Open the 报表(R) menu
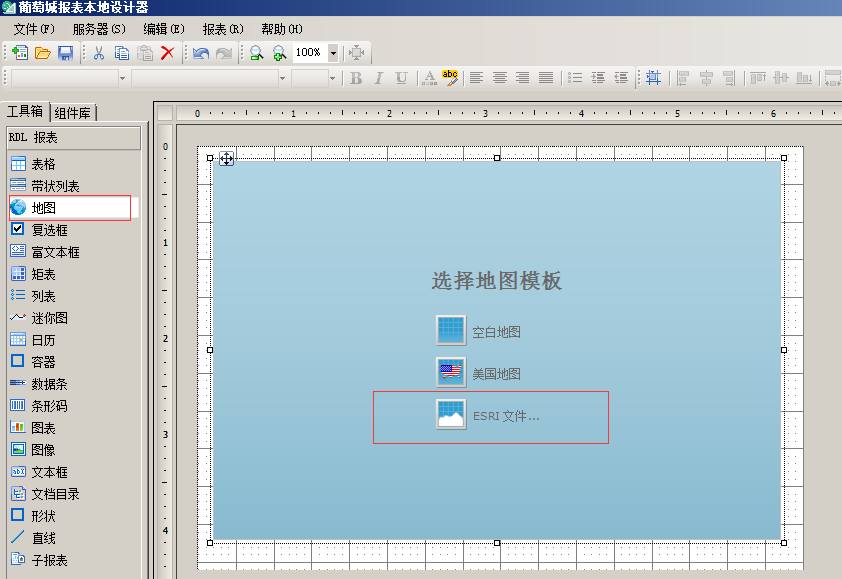Viewport: 842px width, 579px height. pyautogui.click(x=222, y=29)
